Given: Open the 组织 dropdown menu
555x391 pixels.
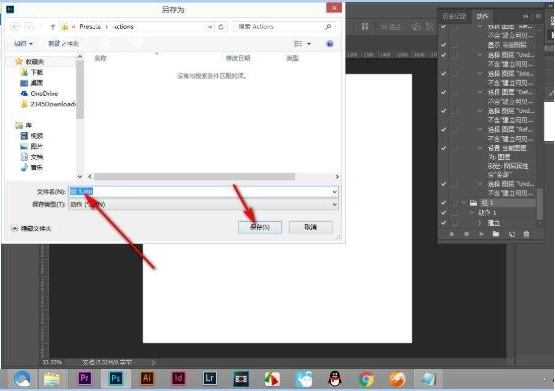Looking at the screenshot, I should [23, 44].
